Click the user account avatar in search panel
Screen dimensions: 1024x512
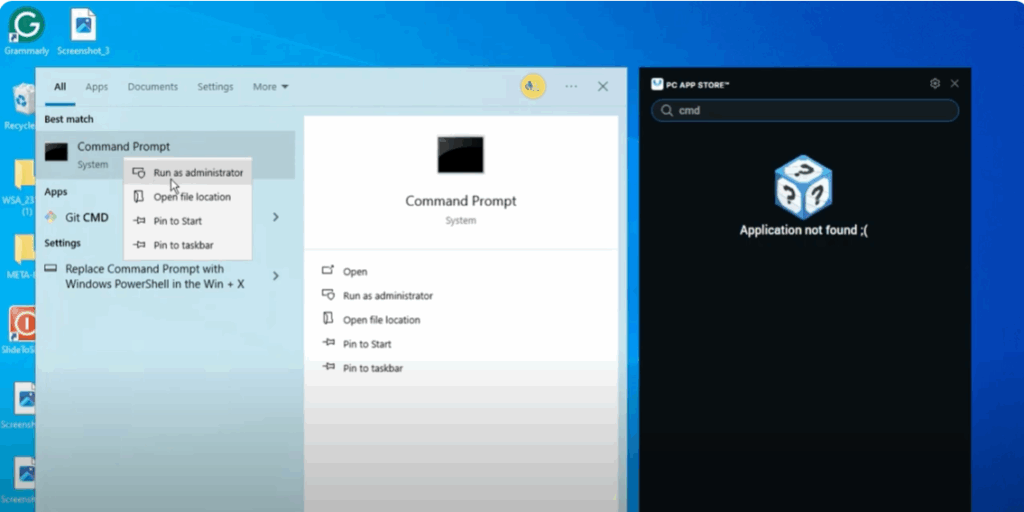(533, 86)
